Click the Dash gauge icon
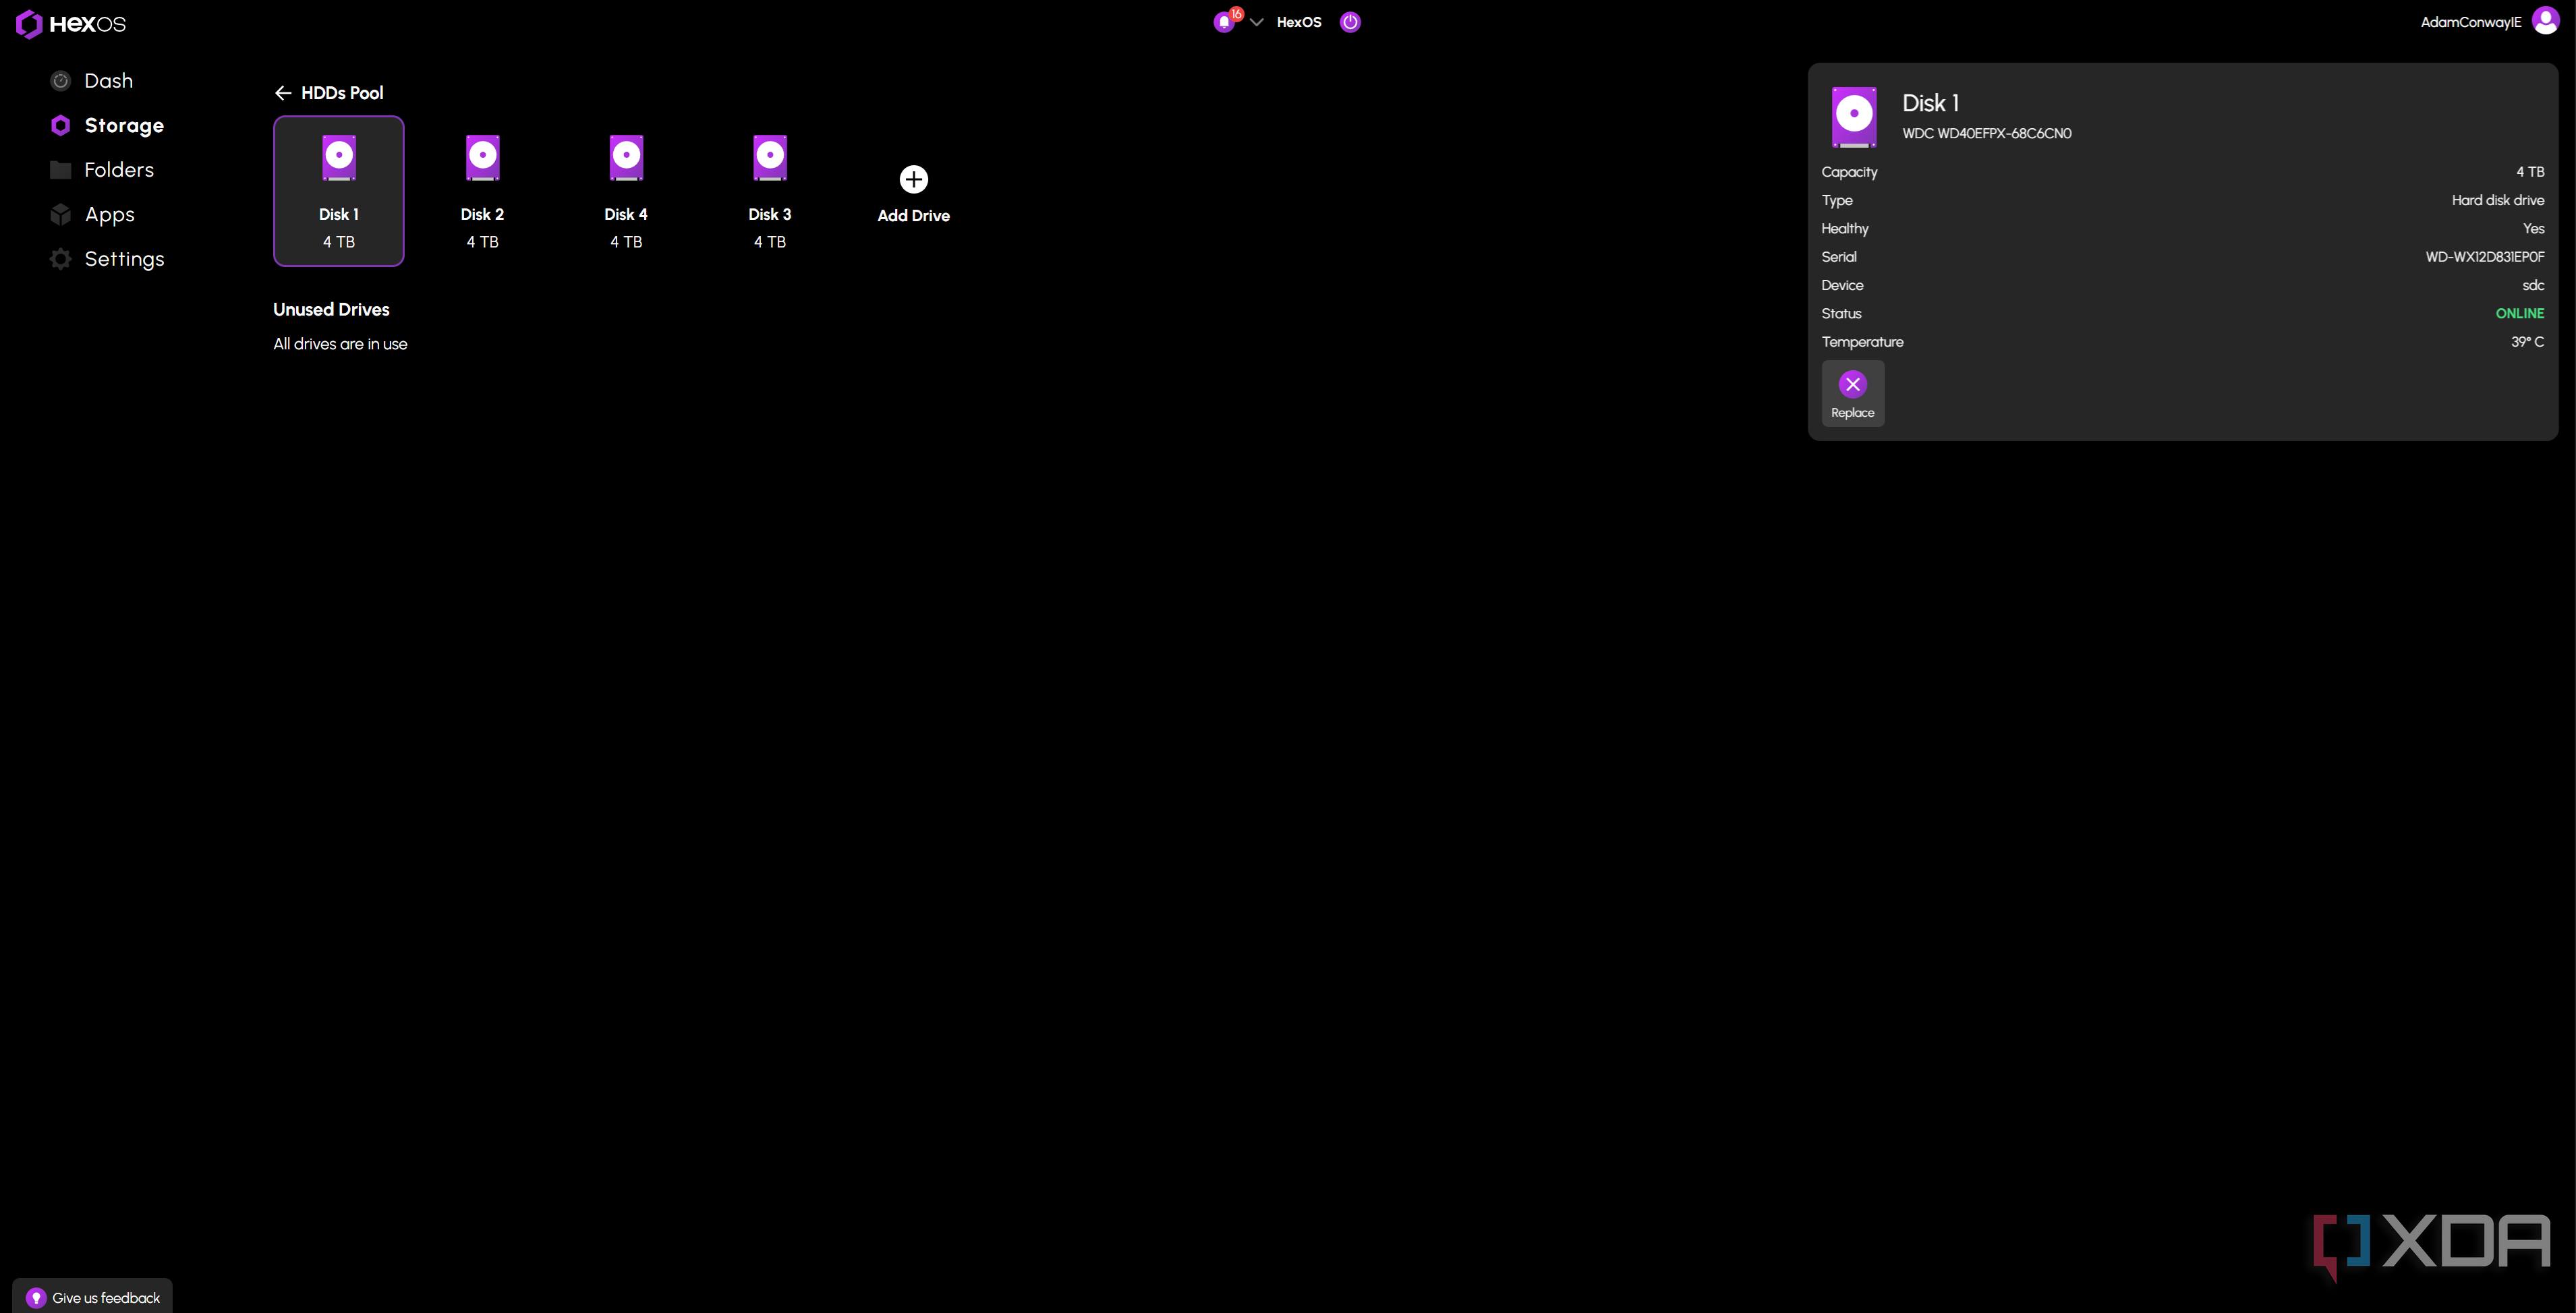2576x1313 pixels. pyautogui.click(x=60, y=81)
